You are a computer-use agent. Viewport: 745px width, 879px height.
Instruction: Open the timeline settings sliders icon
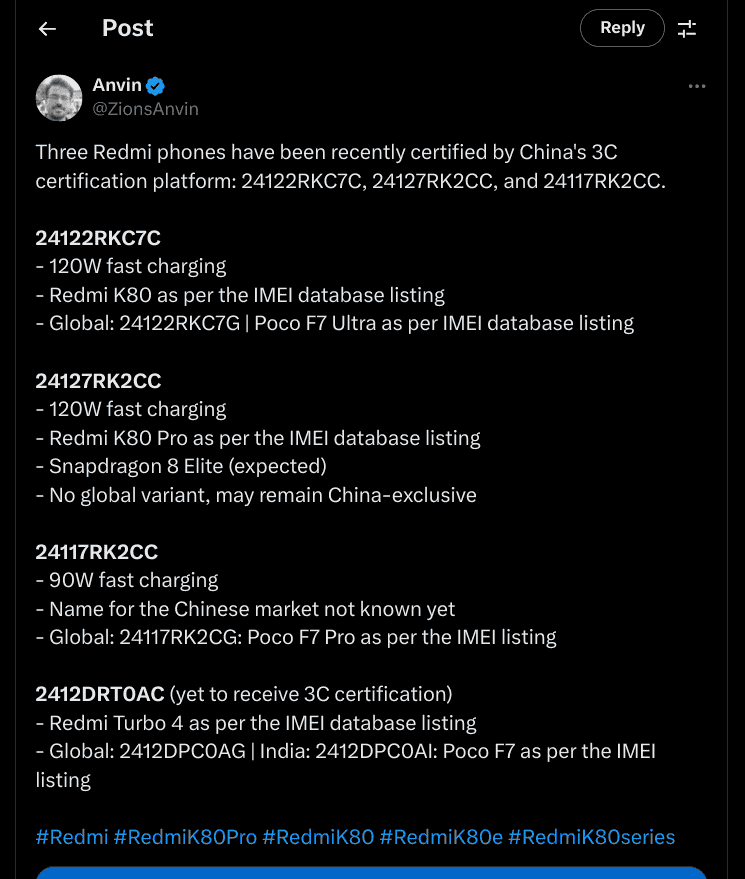click(687, 28)
